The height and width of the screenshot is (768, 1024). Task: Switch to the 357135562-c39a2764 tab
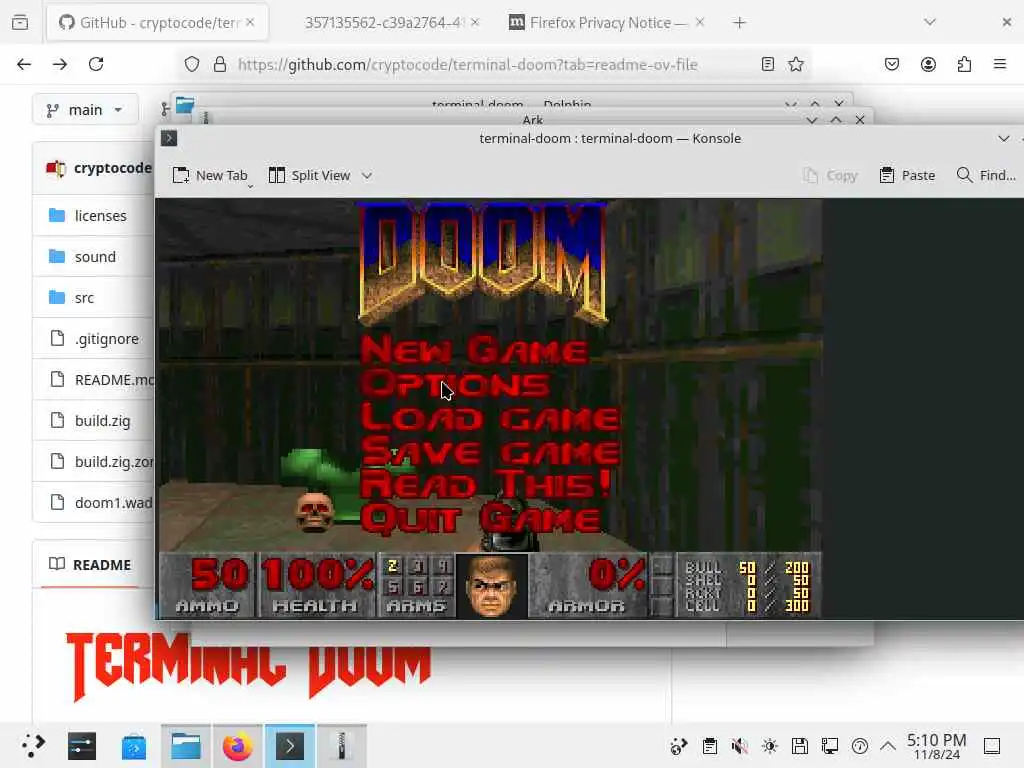pyautogui.click(x=384, y=23)
